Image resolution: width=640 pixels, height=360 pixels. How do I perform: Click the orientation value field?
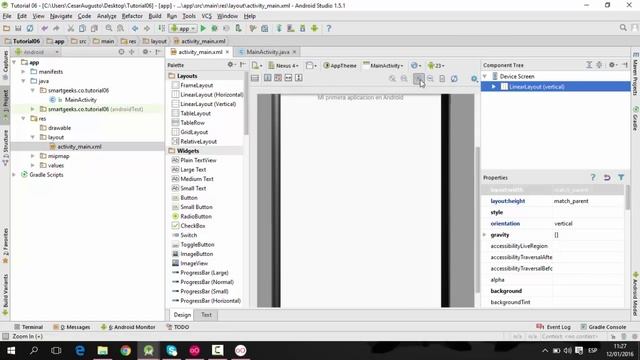[588, 223]
